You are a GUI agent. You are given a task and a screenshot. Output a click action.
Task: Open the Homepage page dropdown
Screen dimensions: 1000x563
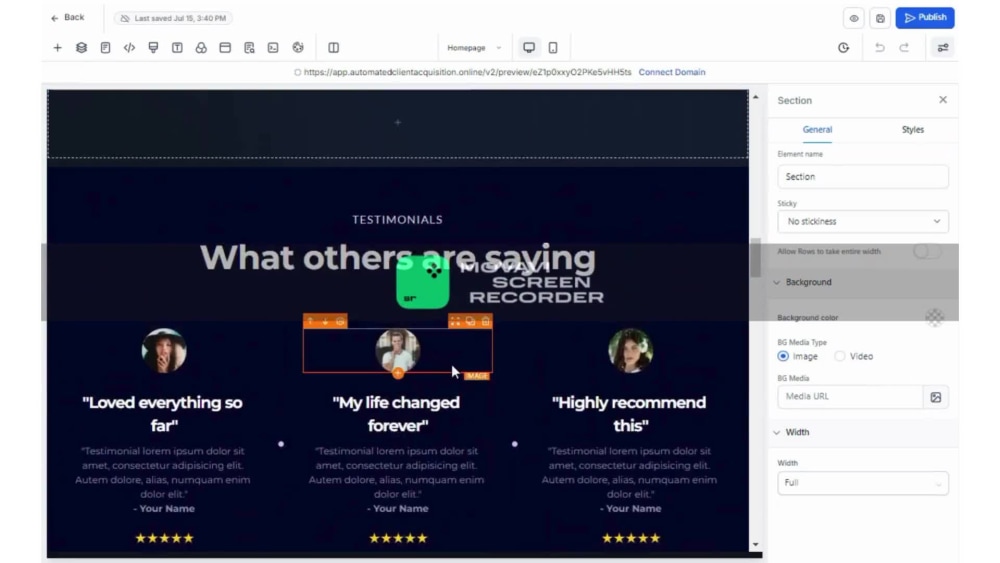474,48
